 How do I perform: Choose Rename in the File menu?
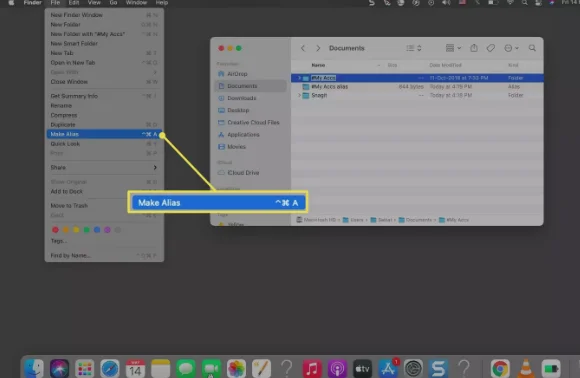pos(104,106)
